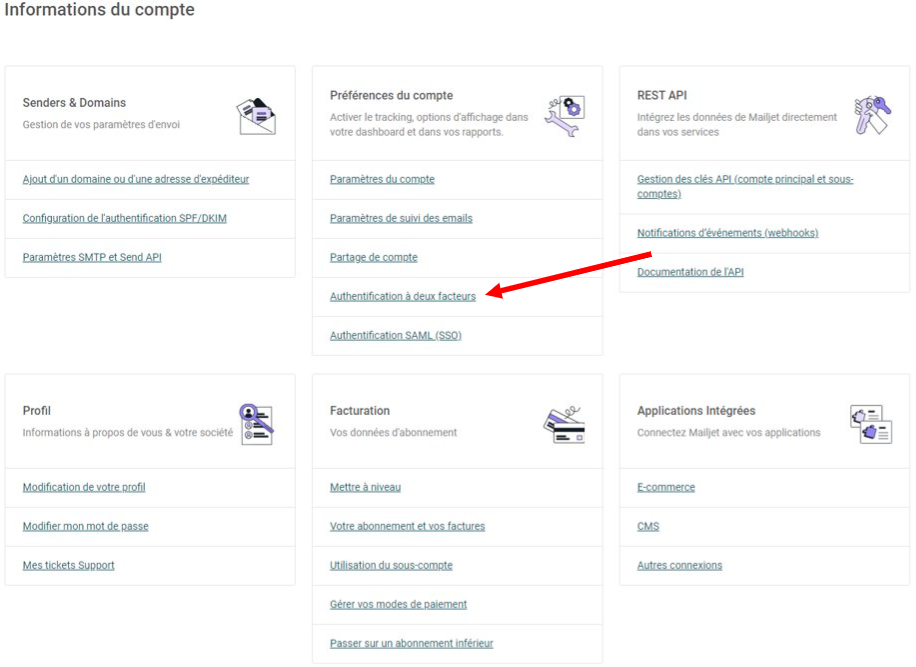Open Partage de compte
The width and height of the screenshot is (916, 667).
click(373, 257)
